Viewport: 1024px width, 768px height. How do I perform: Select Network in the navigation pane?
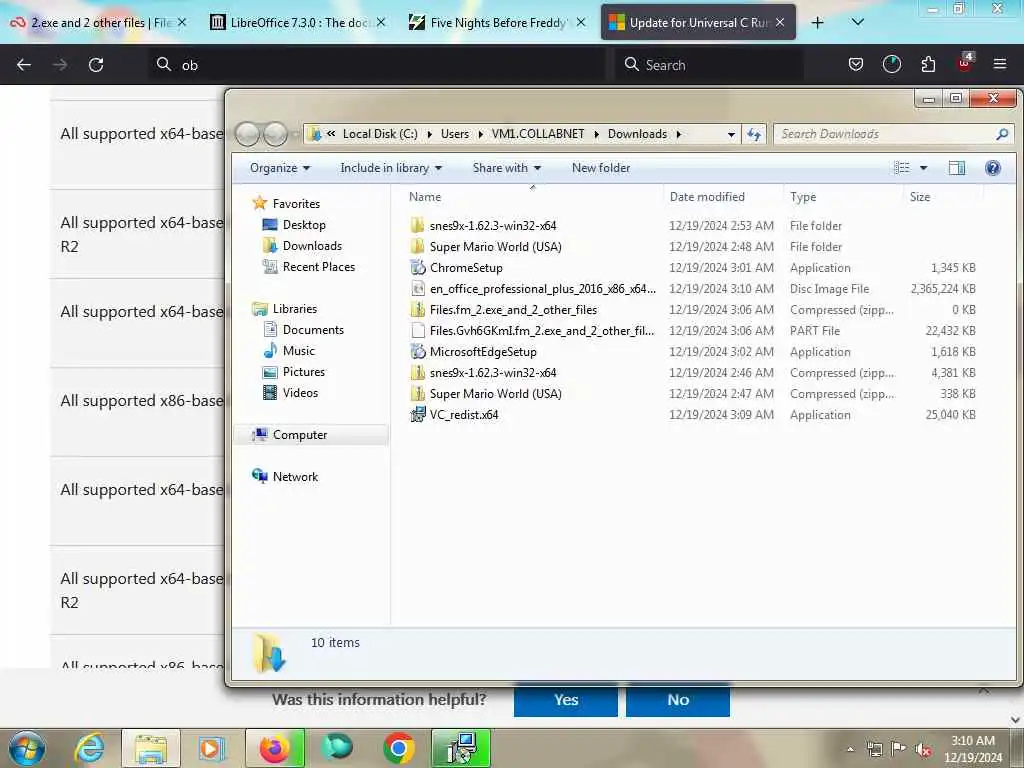(x=295, y=477)
